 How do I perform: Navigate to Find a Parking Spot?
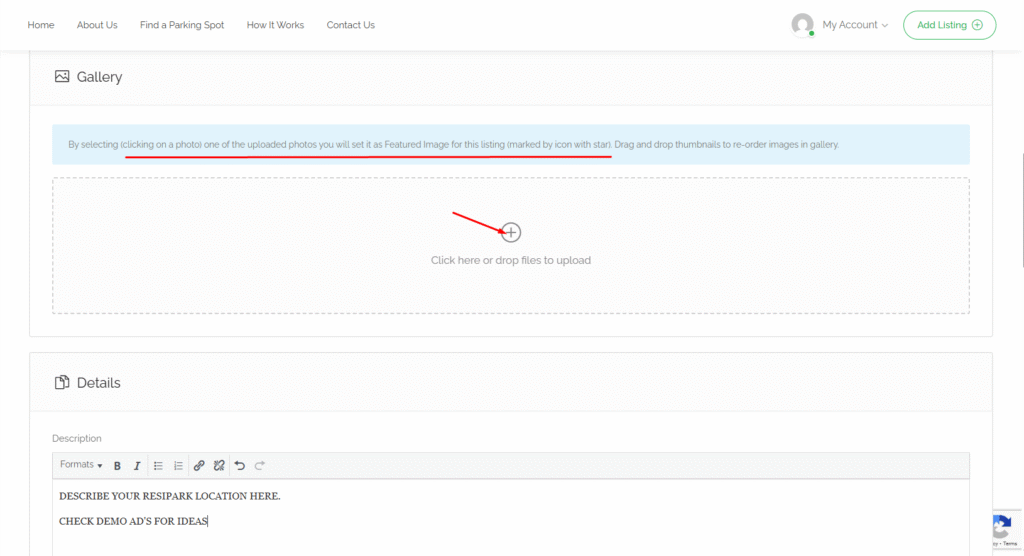click(x=182, y=25)
